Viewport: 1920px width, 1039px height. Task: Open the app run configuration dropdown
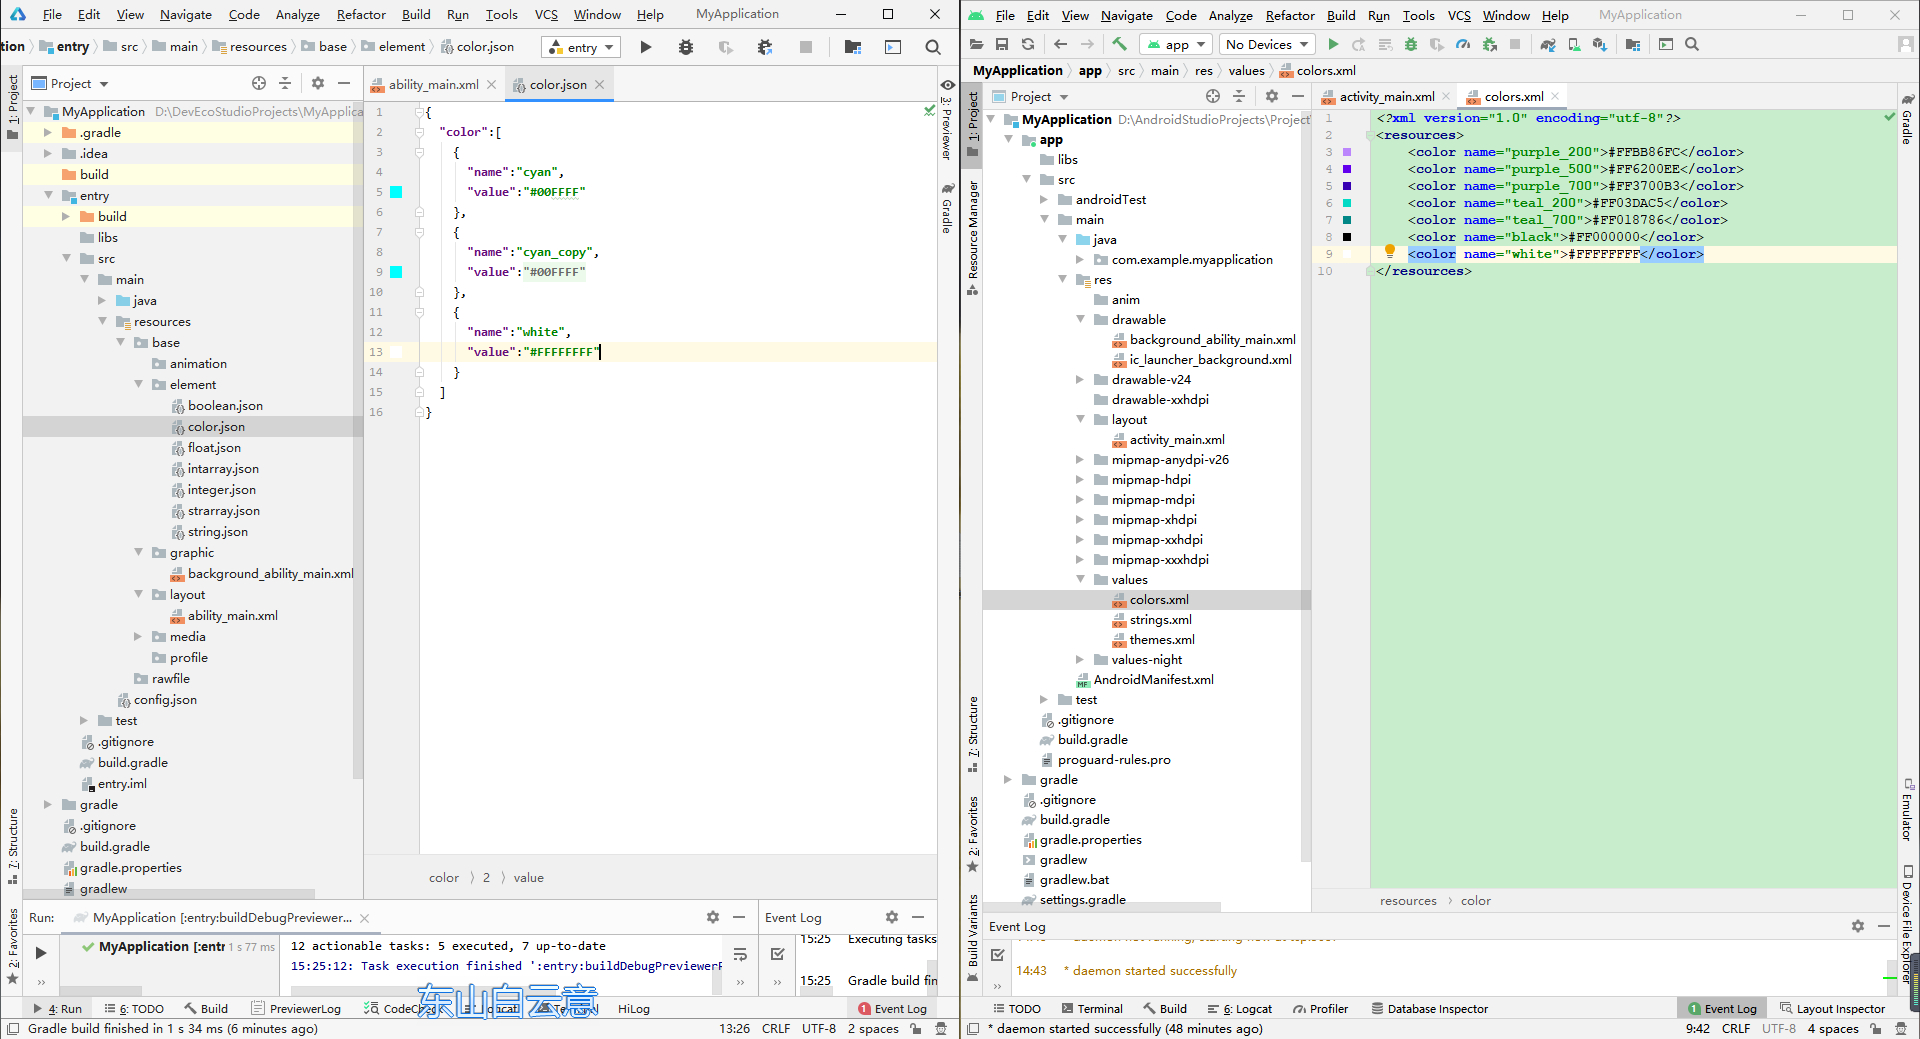(x=1177, y=44)
